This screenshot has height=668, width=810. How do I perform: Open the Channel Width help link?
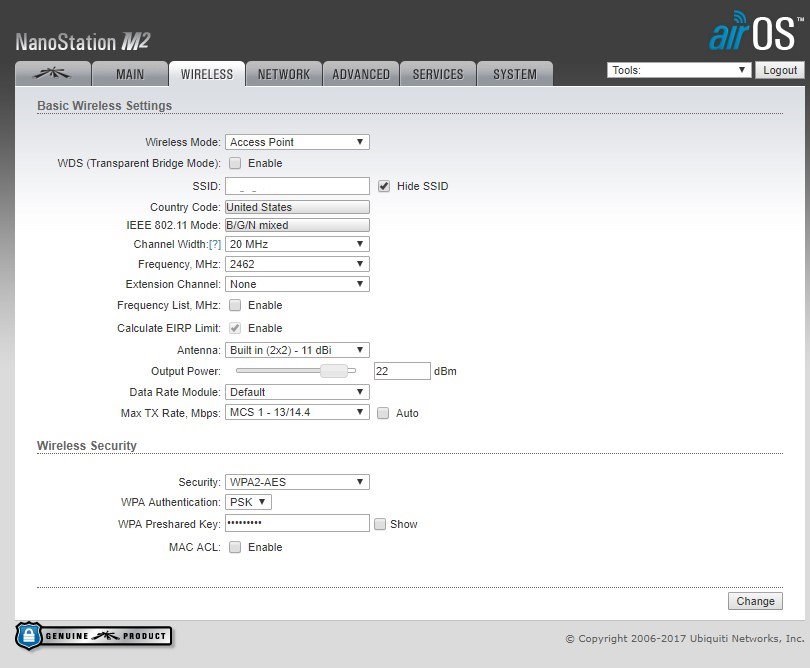[x=215, y=244]
